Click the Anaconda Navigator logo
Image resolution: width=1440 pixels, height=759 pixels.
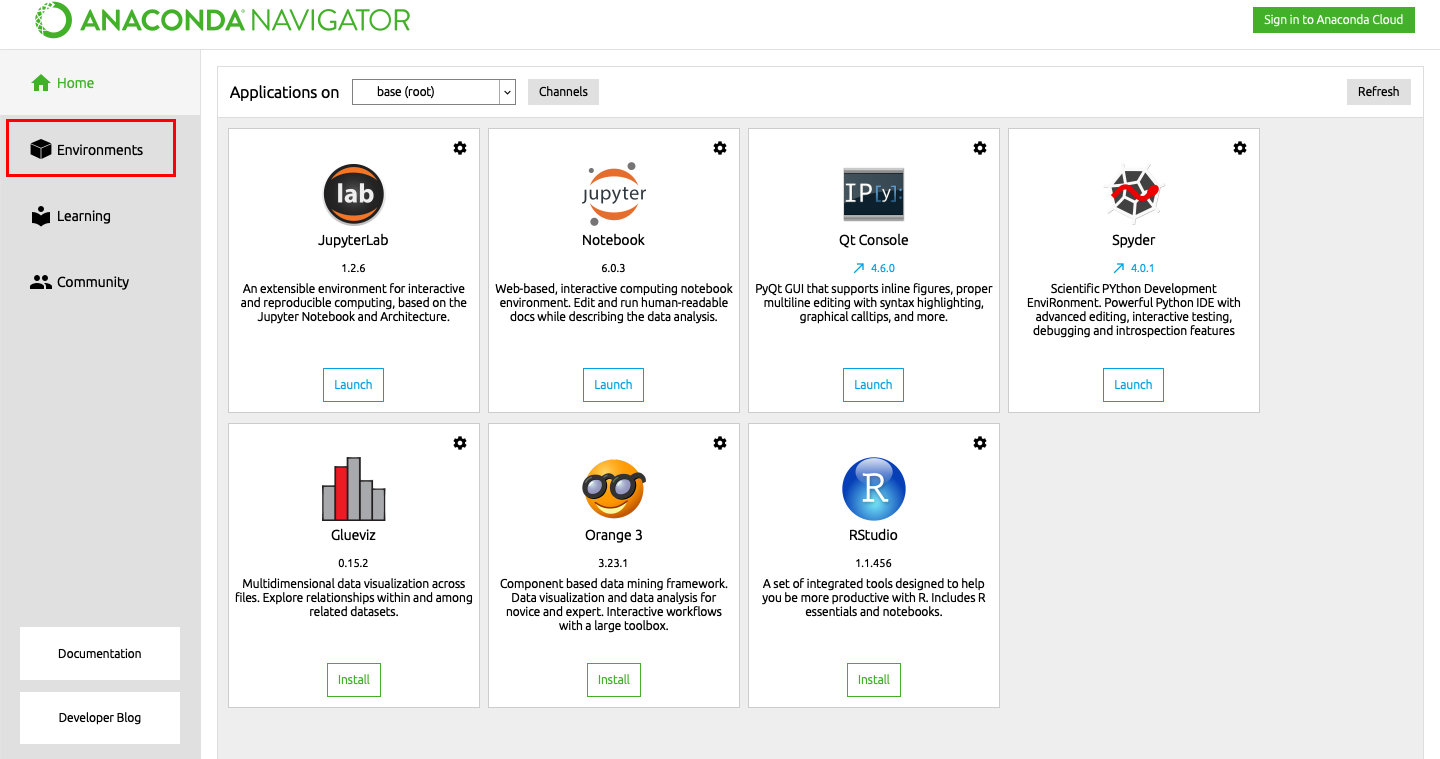(223, 20)
